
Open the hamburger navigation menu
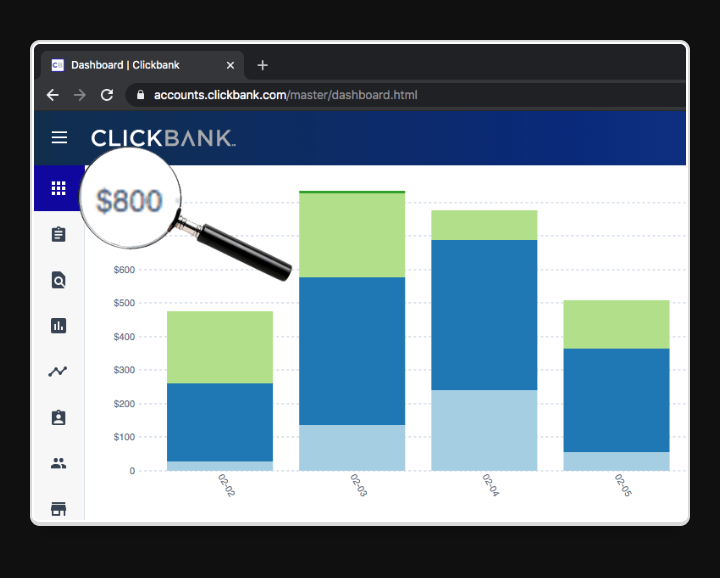coord(59,138)
